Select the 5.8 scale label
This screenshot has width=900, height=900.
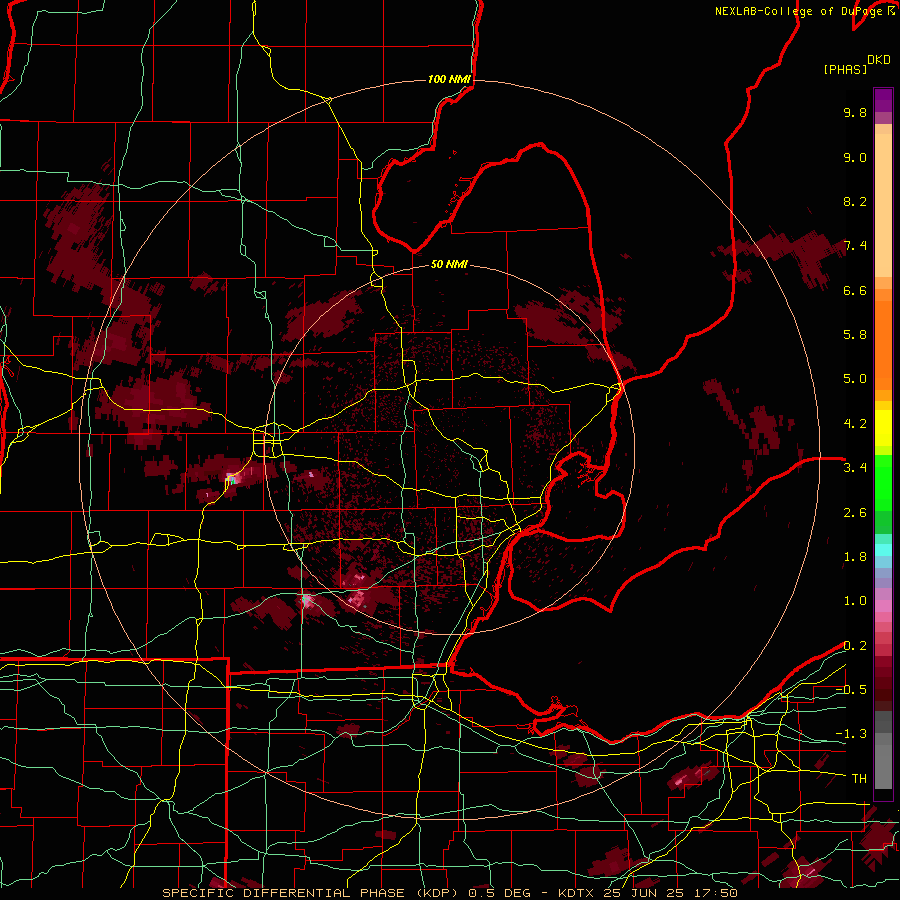click(855, 335)
